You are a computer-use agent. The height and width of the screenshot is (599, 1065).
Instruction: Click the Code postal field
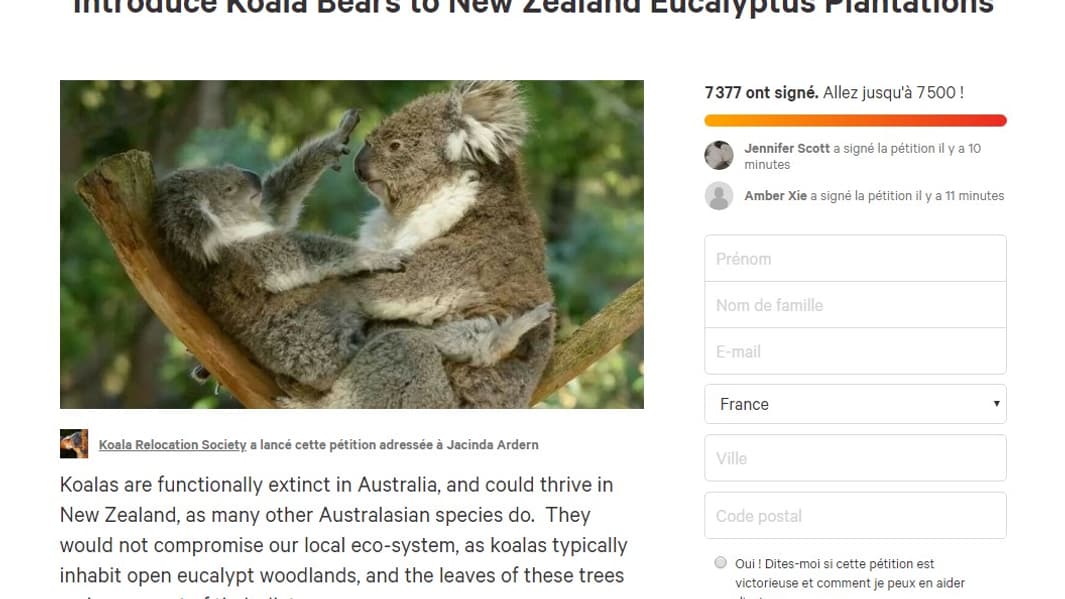(x=855, y=515)
